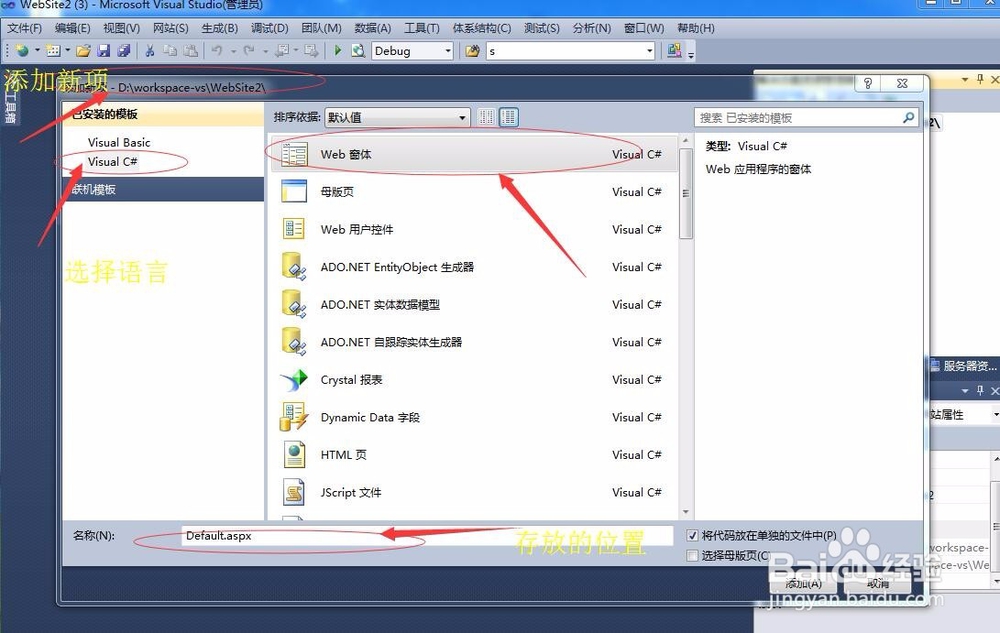Click the icon right of the find box
1000x633 pixels.
(674, 50)
